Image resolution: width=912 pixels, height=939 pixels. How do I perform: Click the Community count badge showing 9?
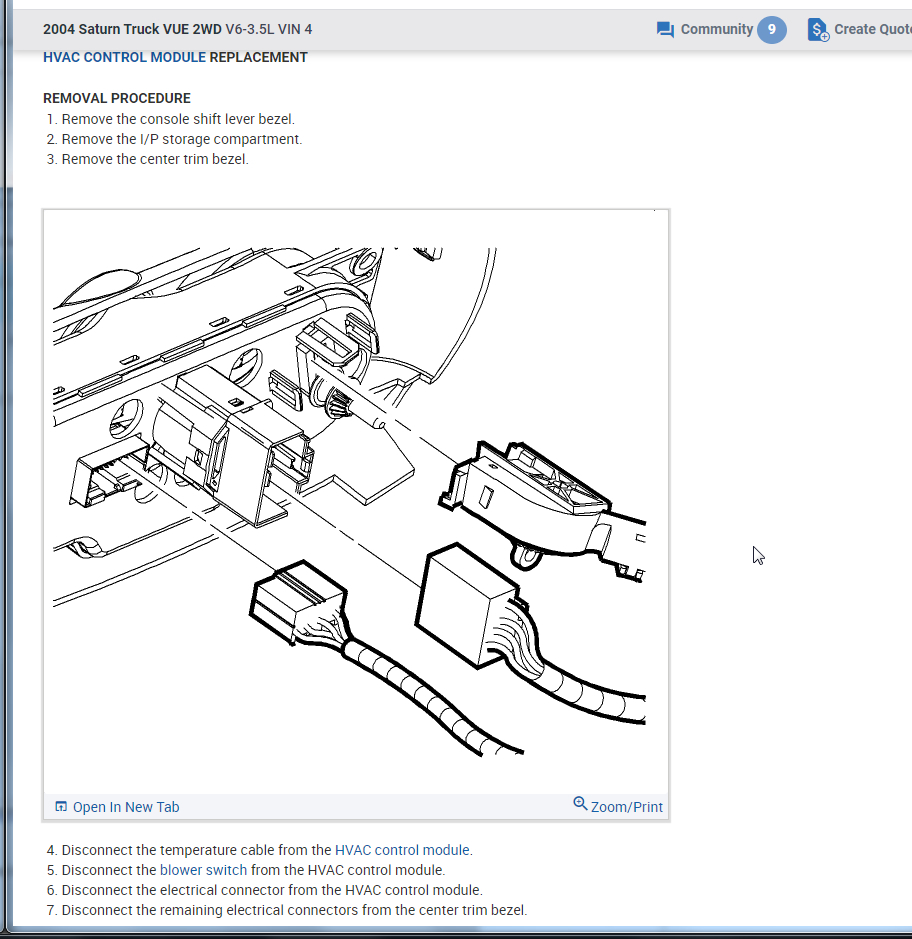click(x=772, y=29)
